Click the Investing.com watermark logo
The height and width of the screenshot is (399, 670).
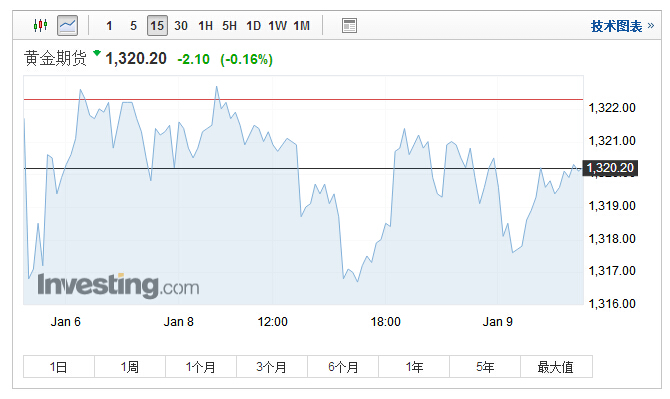click(x=118, y=285)
